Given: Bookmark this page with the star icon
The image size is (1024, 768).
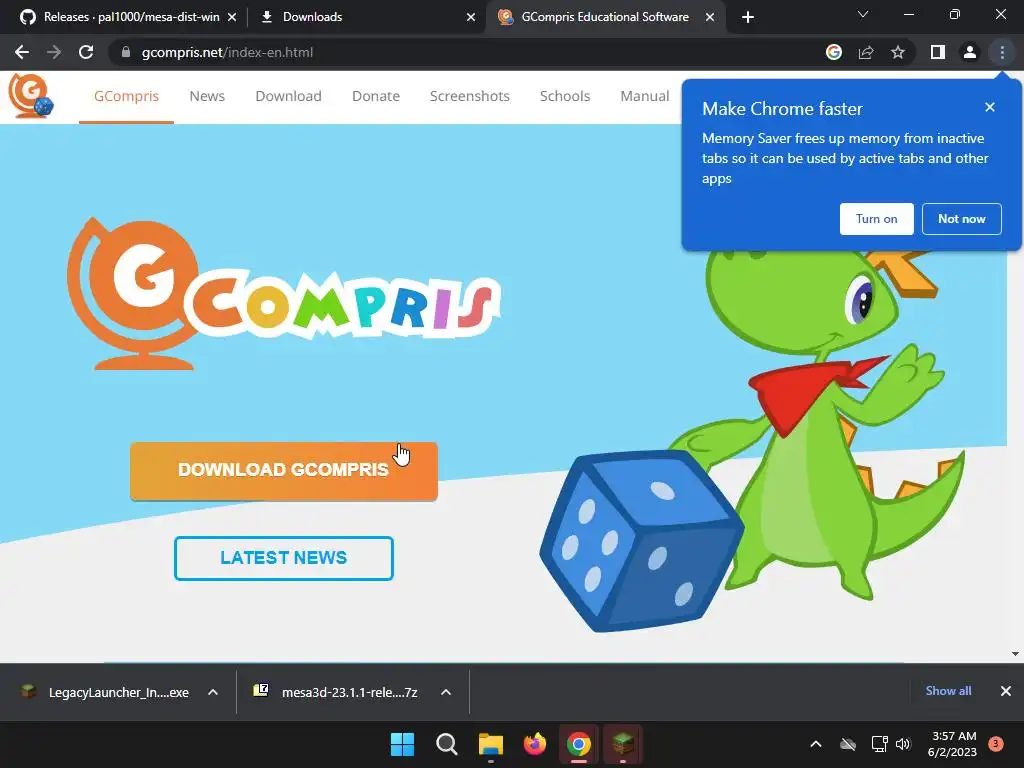Looking at the screenshot, I should (898, 52).
